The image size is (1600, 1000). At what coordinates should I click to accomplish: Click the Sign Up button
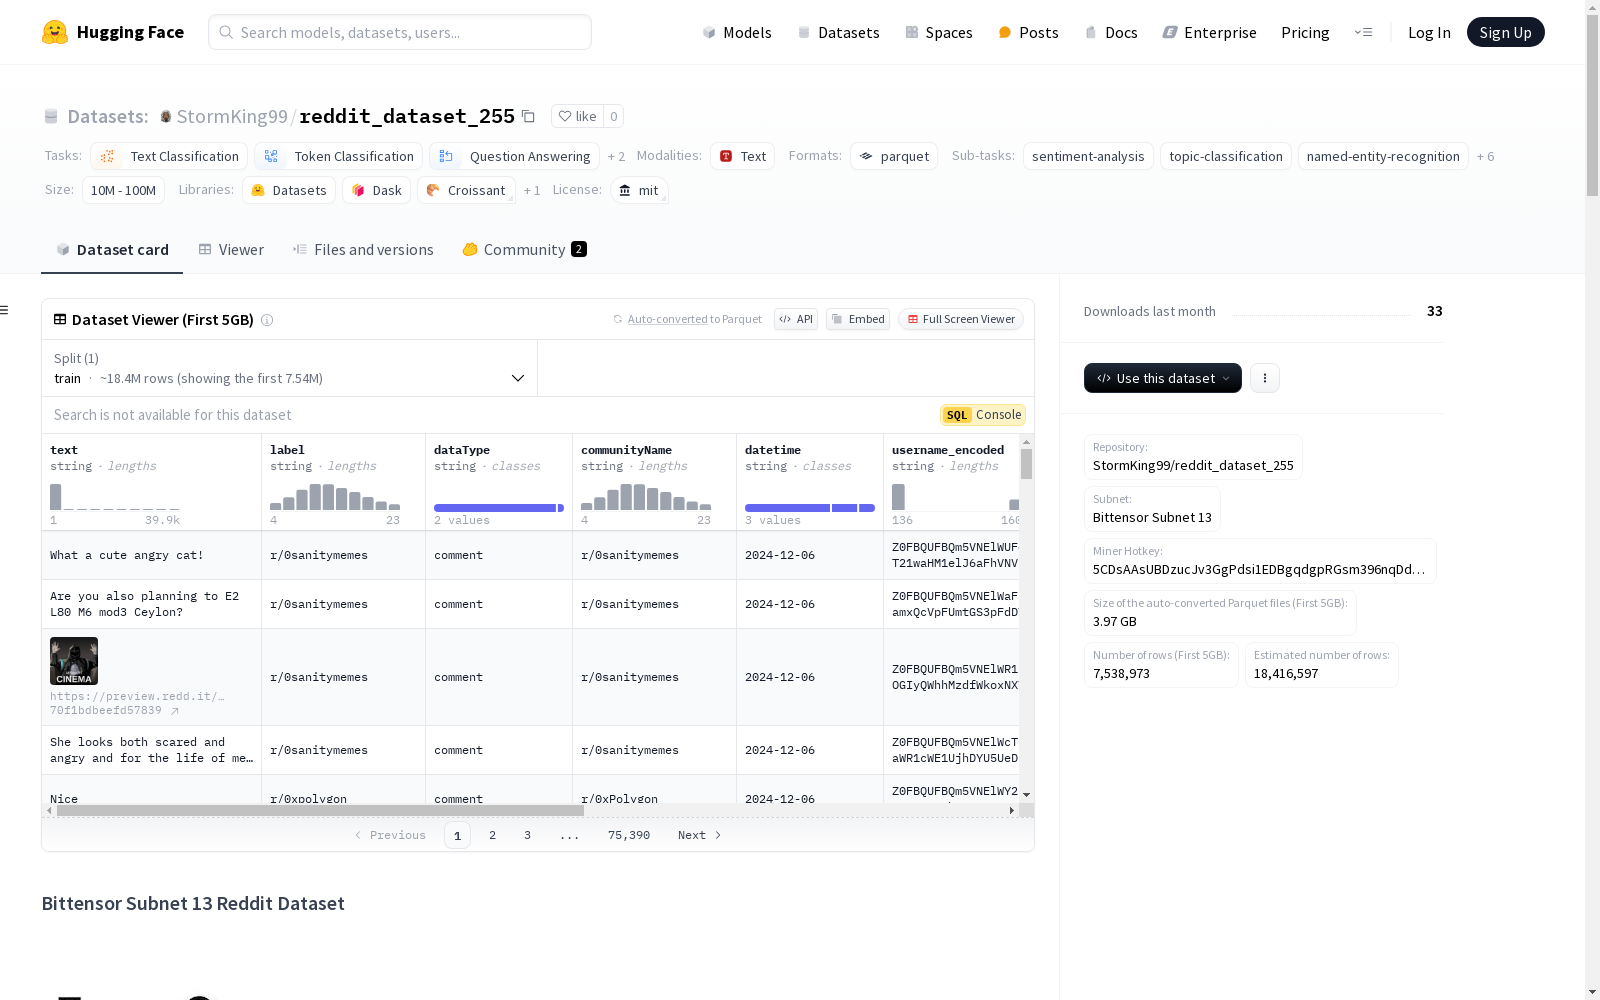[x=1505, y=32]
